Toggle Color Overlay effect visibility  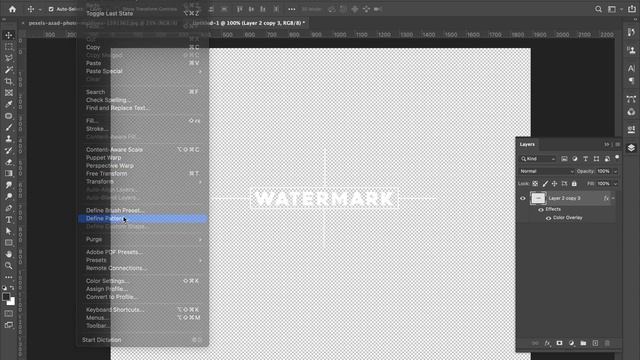tap(548, 218)
